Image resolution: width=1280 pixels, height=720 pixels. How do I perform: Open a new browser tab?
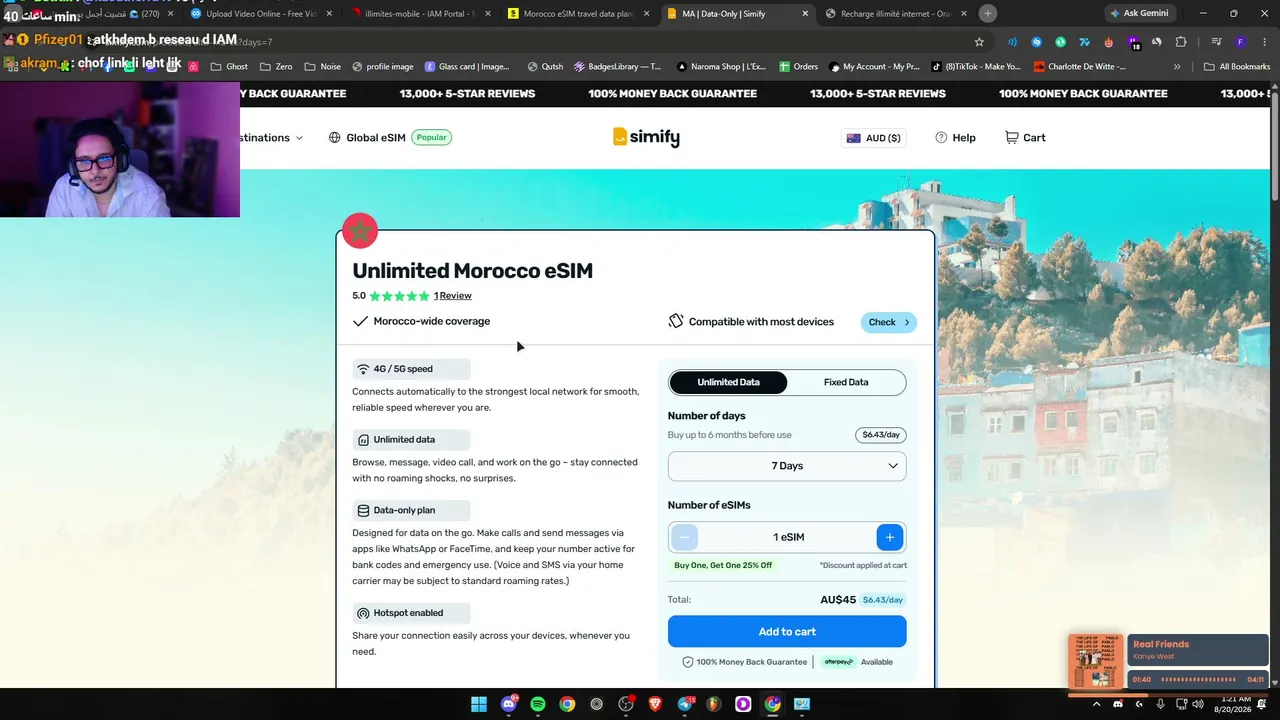(988, 13)
